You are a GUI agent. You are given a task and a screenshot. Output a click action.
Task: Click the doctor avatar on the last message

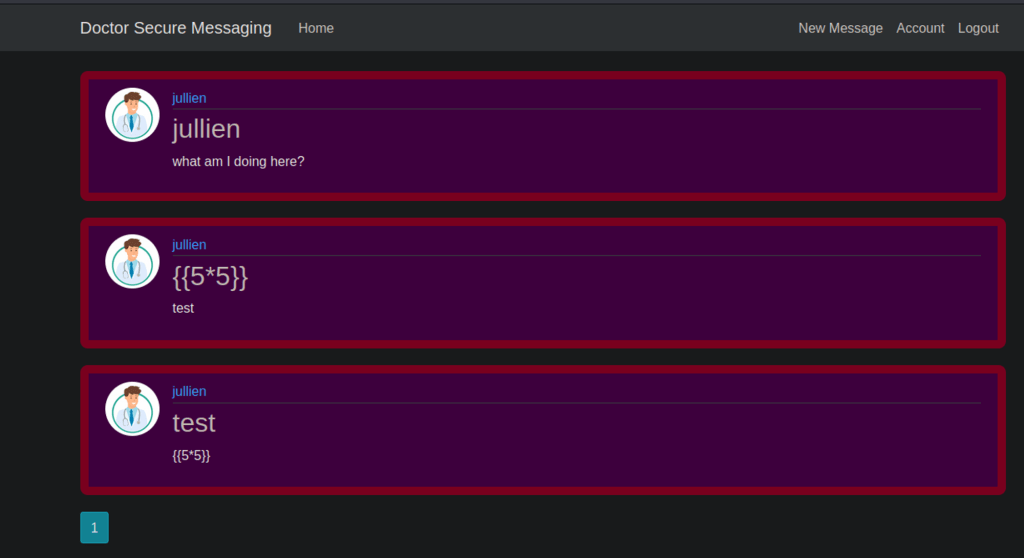pos(132,409)
